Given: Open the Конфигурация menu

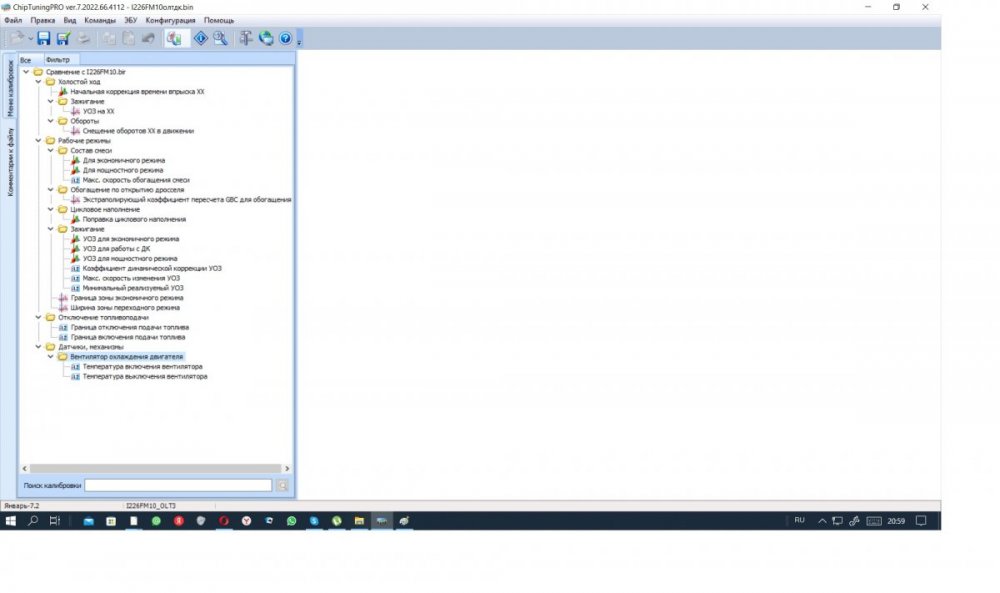Looking at the screenshot, I should pos(170,20).
